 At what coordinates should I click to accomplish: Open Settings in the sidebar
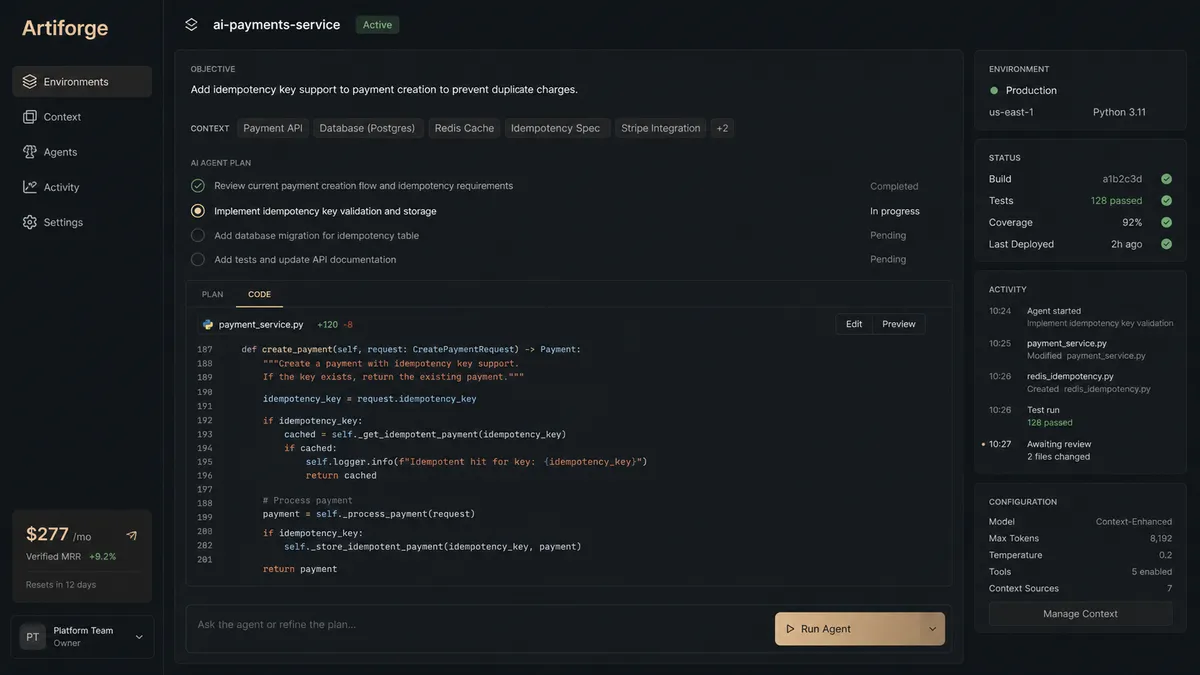pos(82,222)
